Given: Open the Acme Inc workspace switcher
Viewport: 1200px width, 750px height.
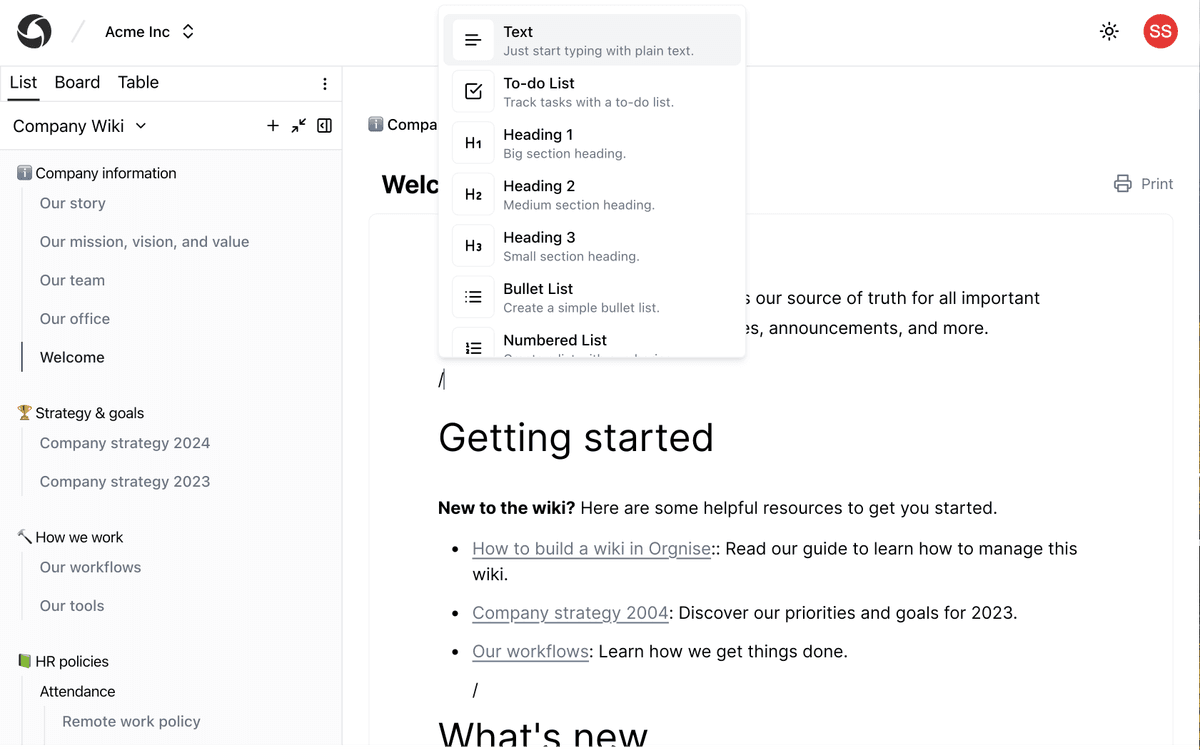Looking at the screenshot, I should click(x=150, y=32).
